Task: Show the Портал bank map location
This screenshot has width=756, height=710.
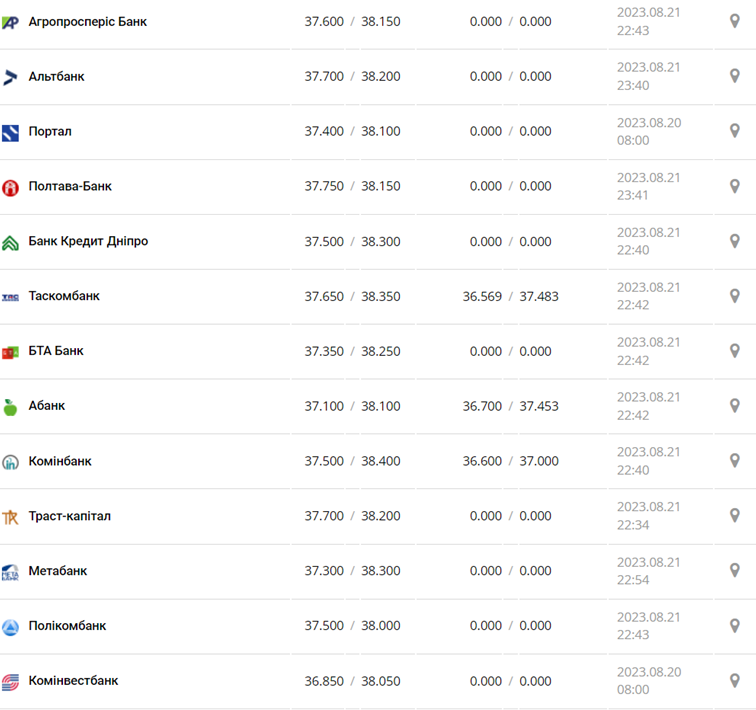Action: 734,131
